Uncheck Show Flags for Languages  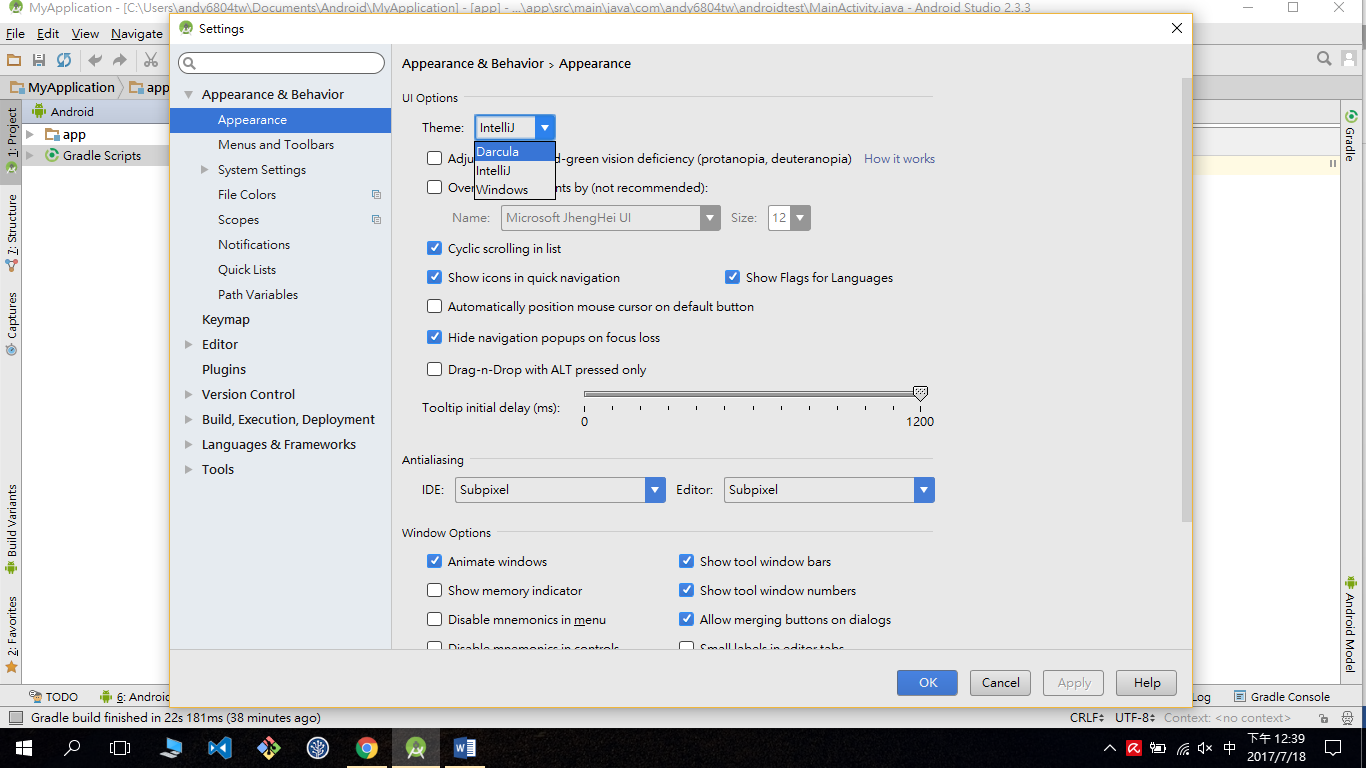click(x=732, y=277)
